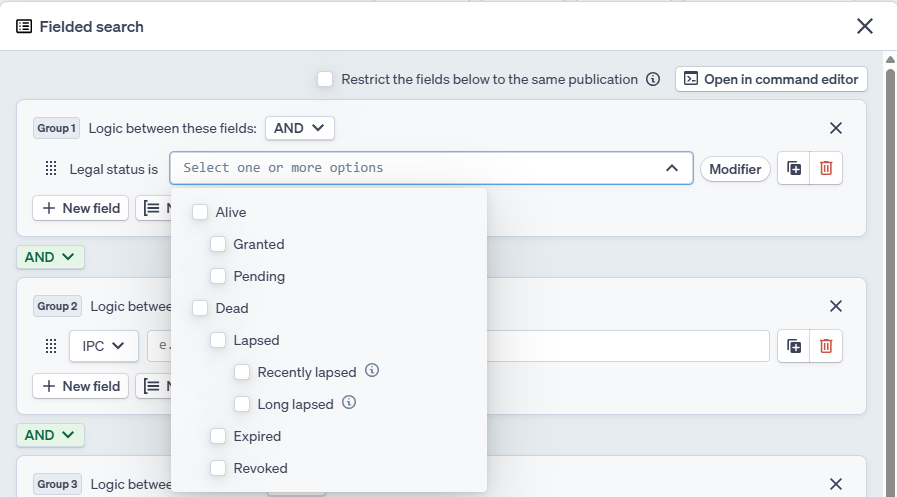
Task: Change the AND operator between Groups 1 and 2
Action: coord(50,257)
